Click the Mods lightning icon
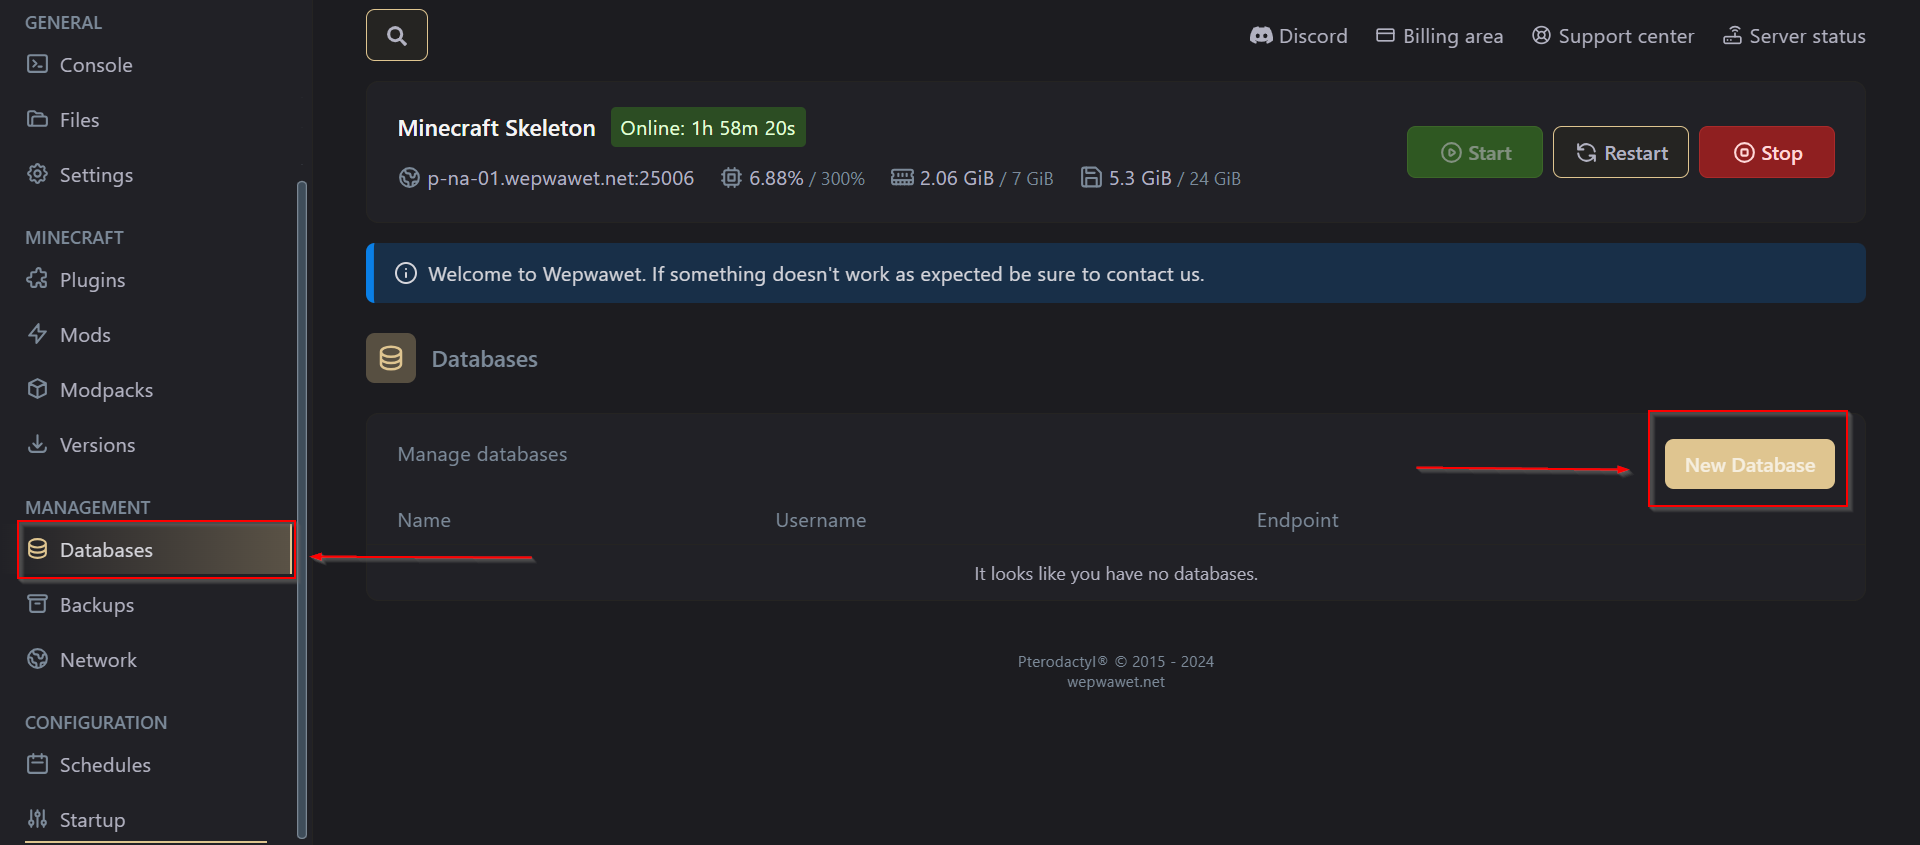Image resolution: width=1920 pixels, height=845 pixels. (x=37, y=334)
